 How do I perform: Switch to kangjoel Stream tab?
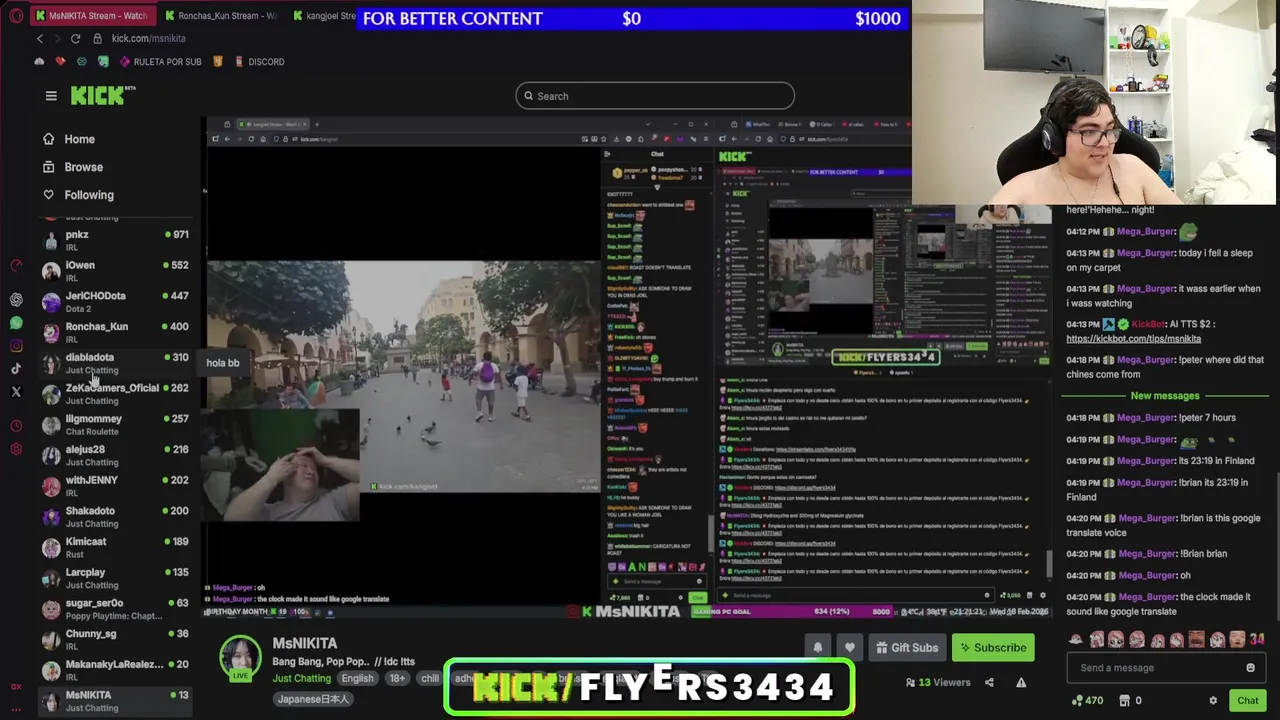(x=323, y=15)
